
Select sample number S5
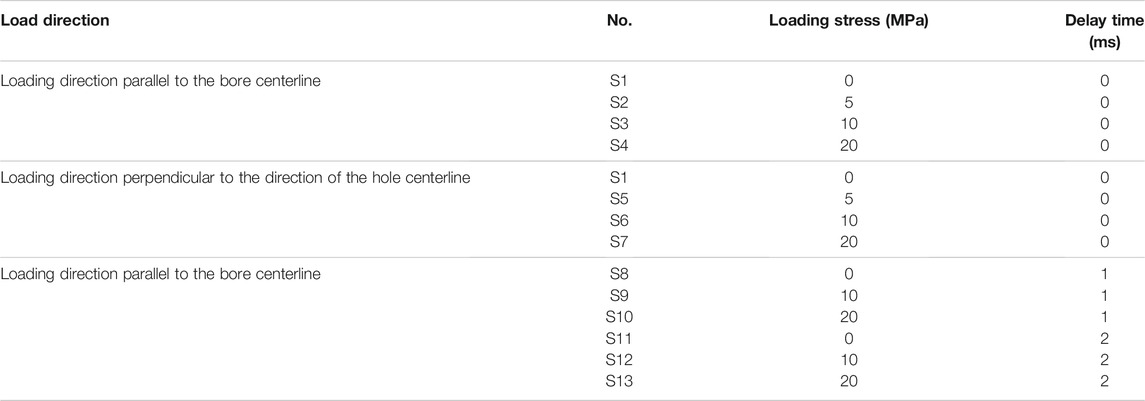pyautogui.click(x=619, y=199)
